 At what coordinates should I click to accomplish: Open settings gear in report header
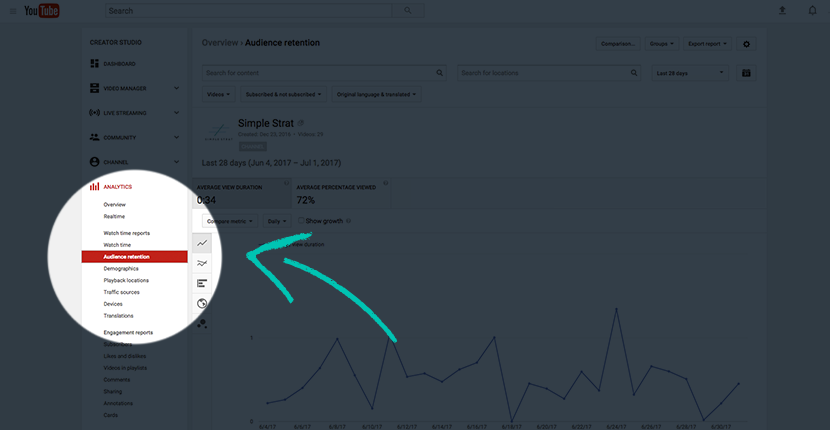(746, 44)
